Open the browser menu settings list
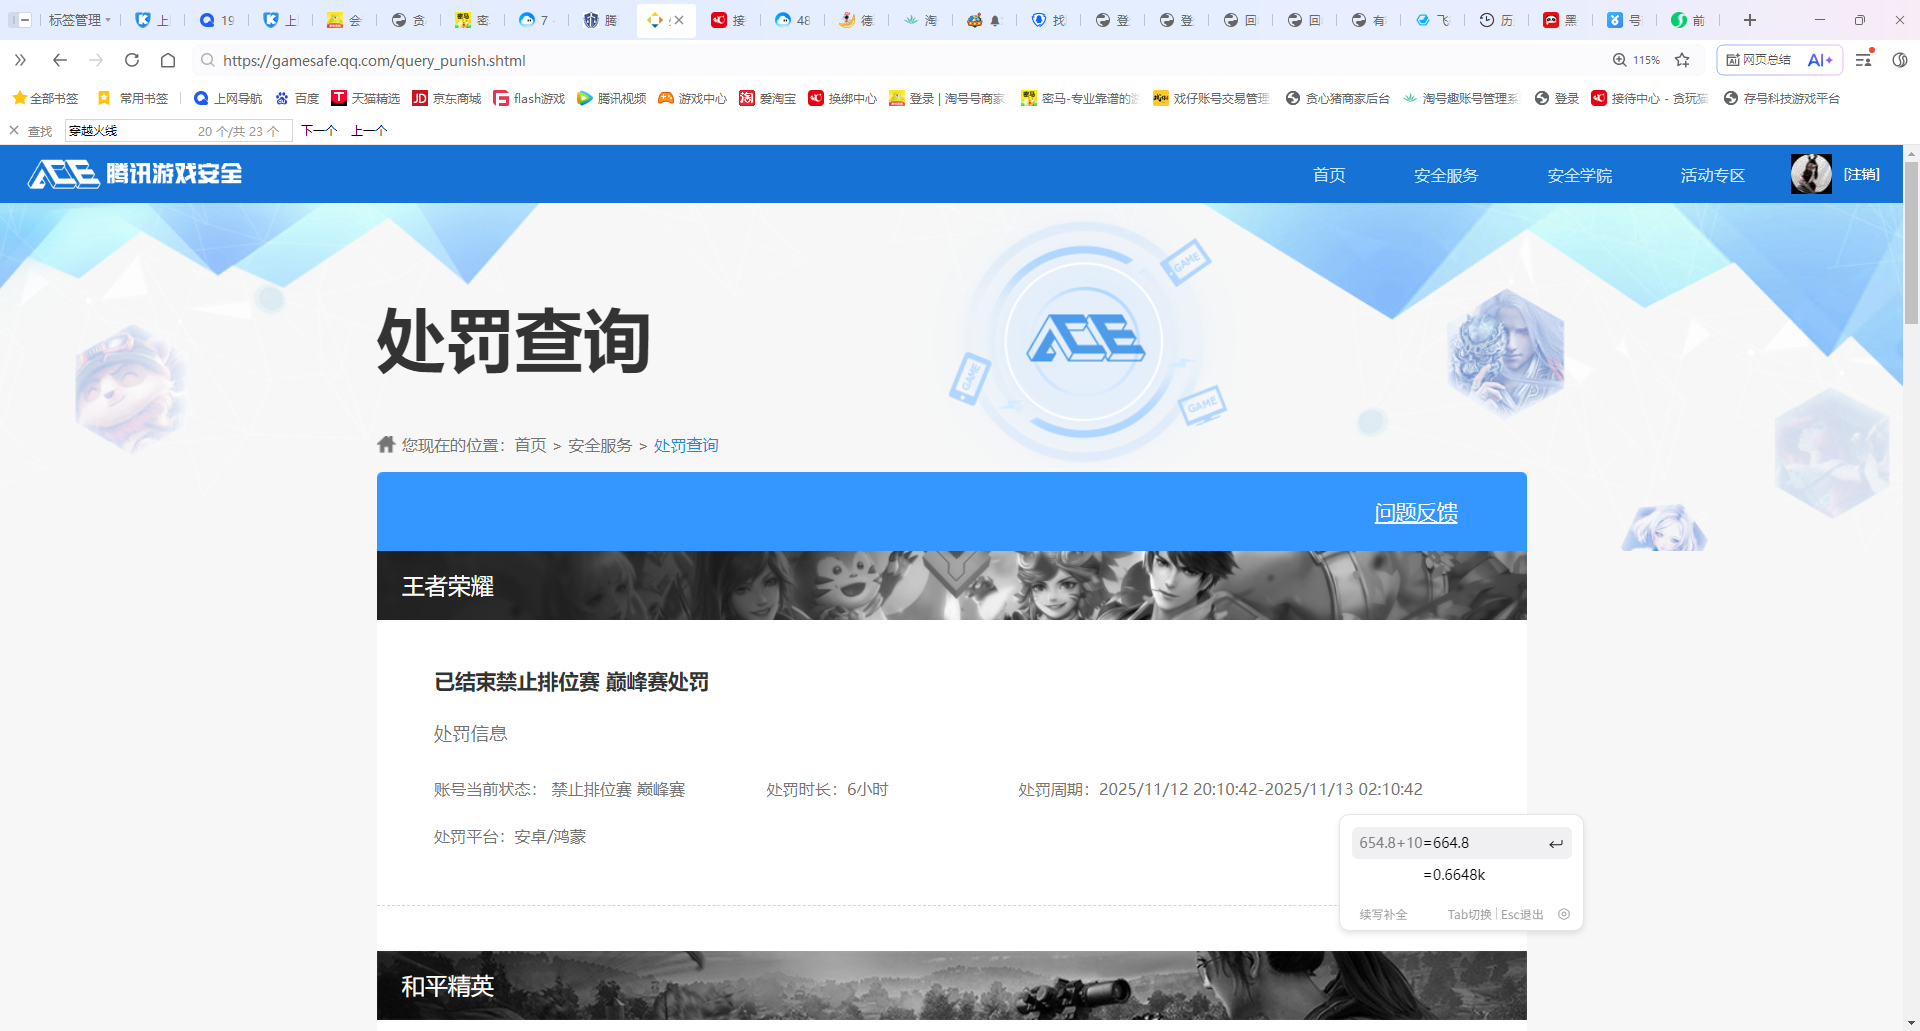This screenshot has width=1920, height=1031. [1901, 60]
